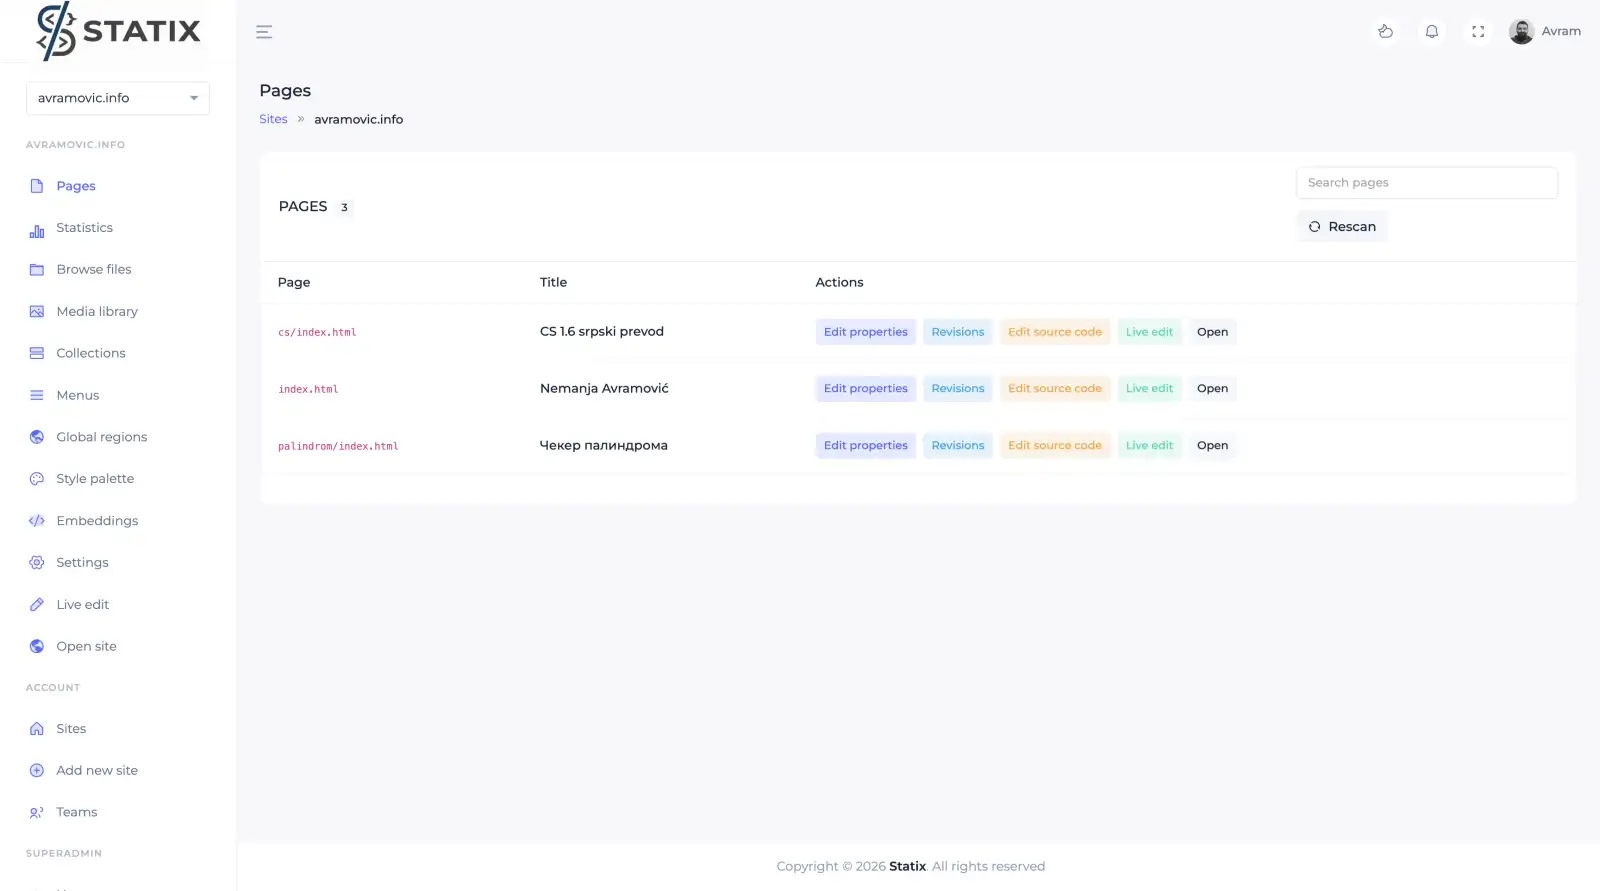
Task: Click the Sites breadcrumb link
Action: (273, 119)
